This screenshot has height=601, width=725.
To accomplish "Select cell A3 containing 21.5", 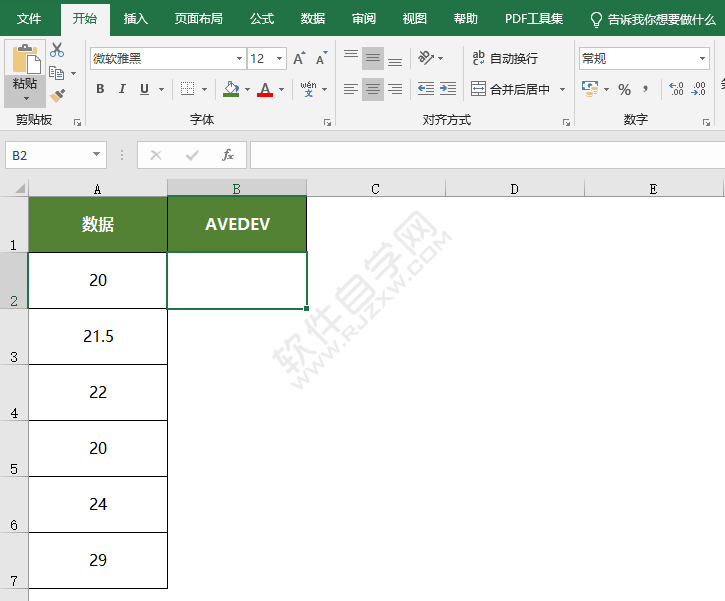I will click(98, 337).
